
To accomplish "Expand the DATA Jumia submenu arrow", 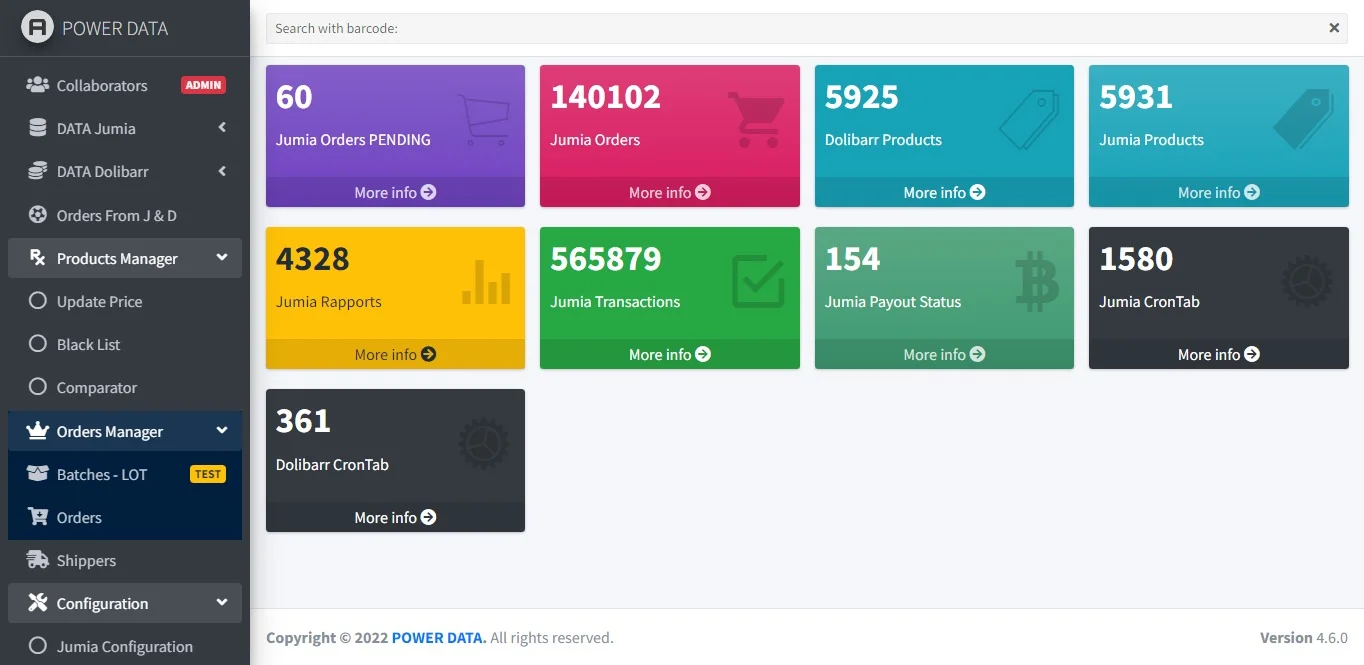I will (x=222, y=128).
